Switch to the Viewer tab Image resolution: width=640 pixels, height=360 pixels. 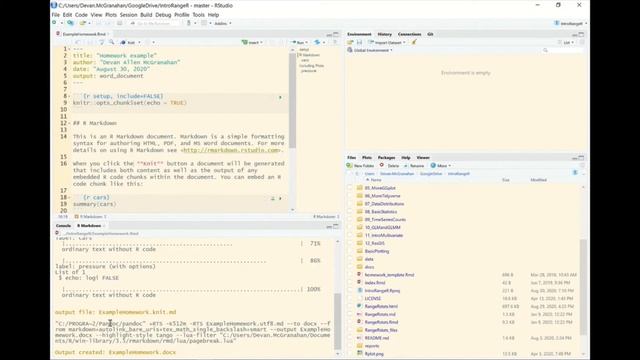(x=422, y=158)
